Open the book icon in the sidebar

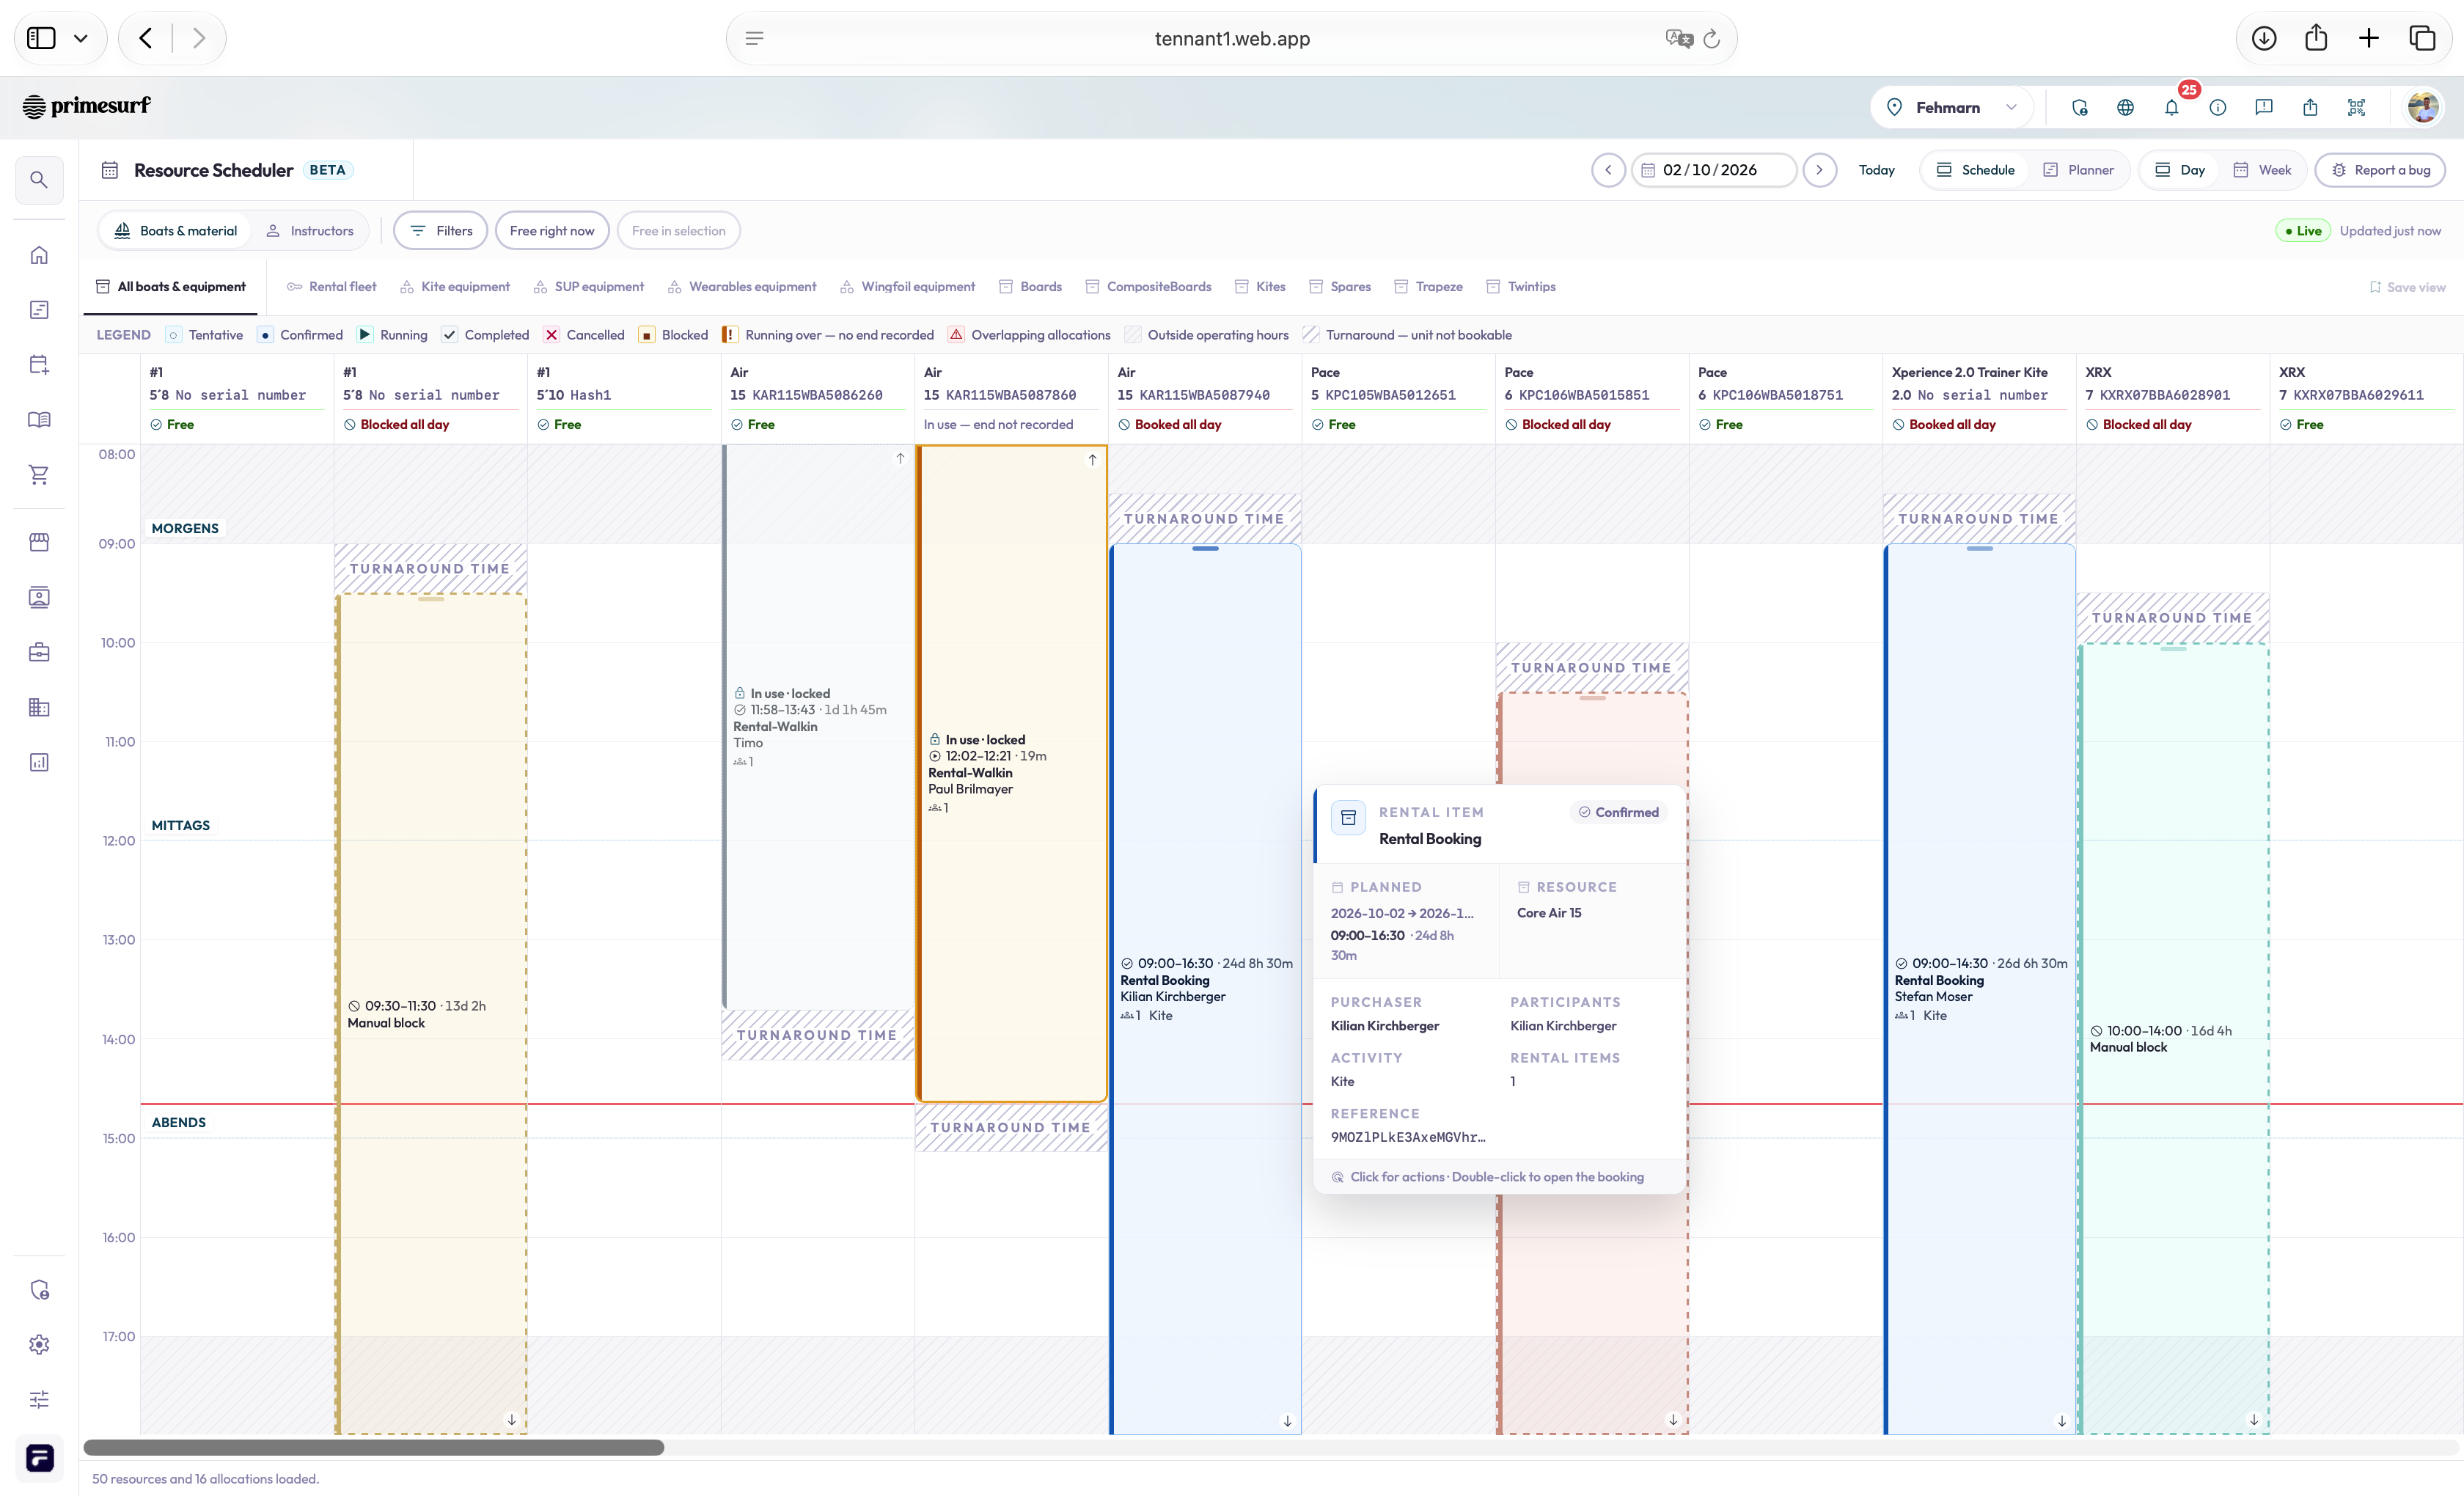click(39, 419)
